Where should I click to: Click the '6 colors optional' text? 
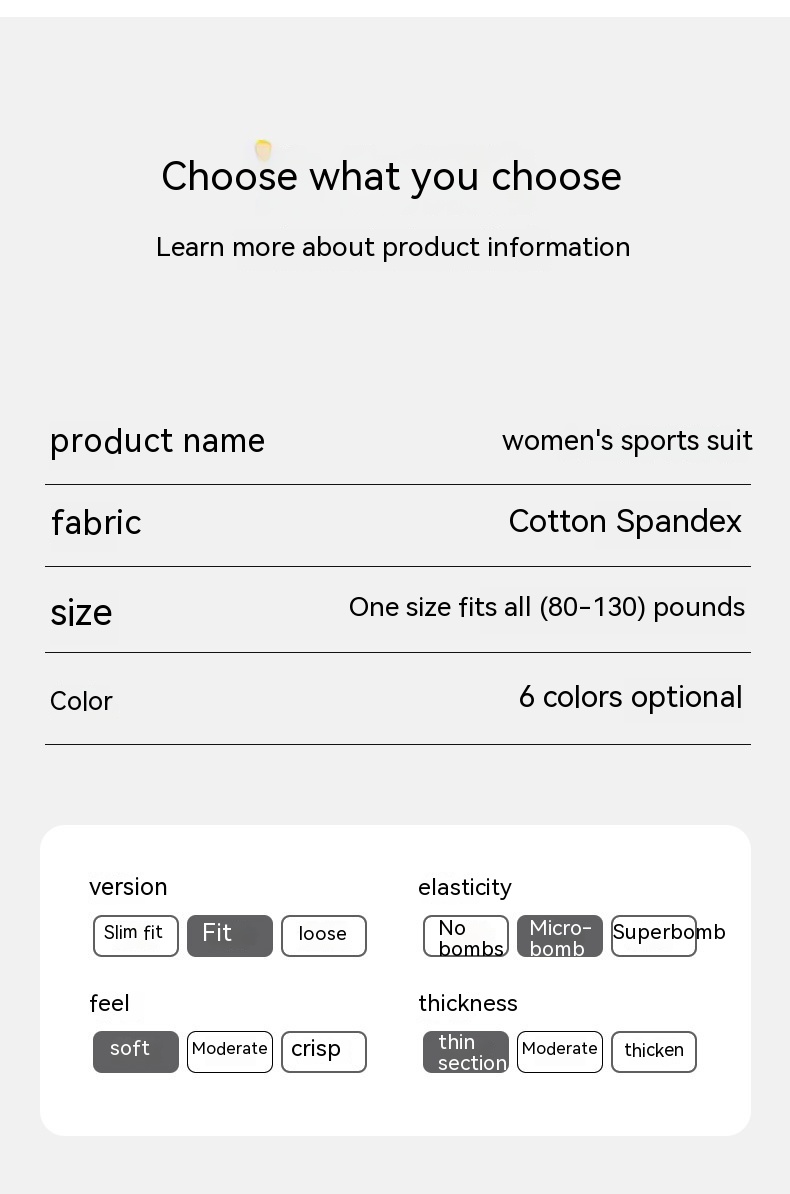point(630,698)
